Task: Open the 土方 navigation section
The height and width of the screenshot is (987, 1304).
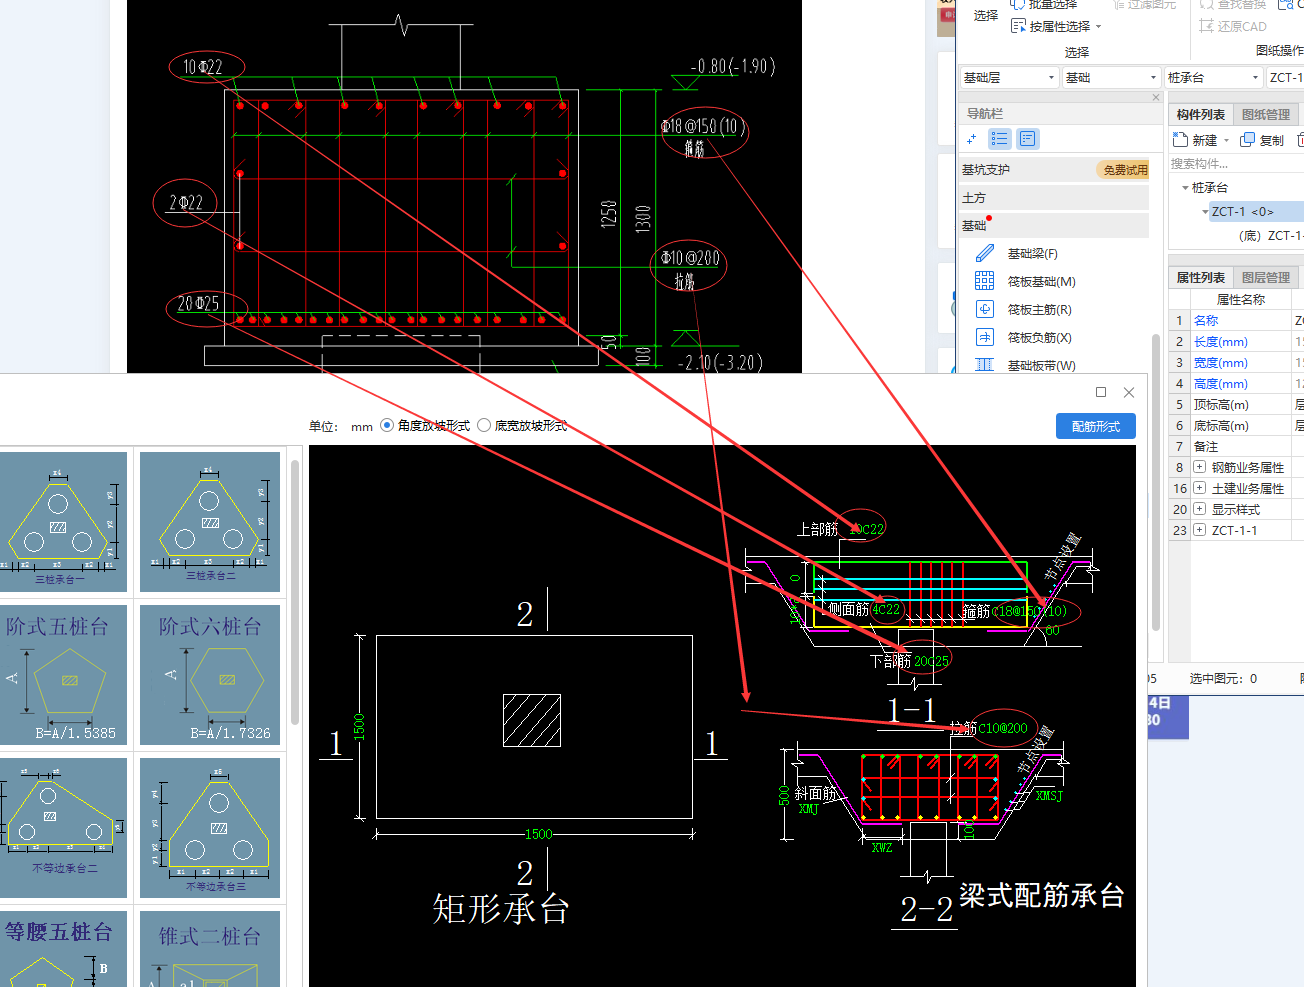Action: click(x=1054, y=198)
